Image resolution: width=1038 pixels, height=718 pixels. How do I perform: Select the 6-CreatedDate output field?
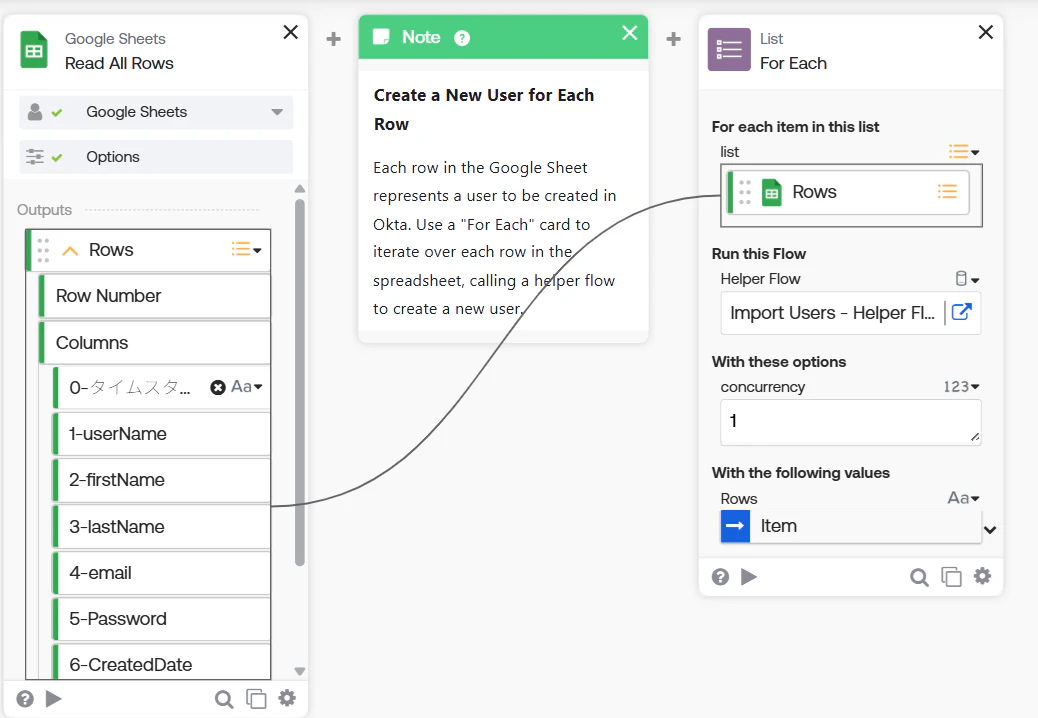[x=162, y=663]
